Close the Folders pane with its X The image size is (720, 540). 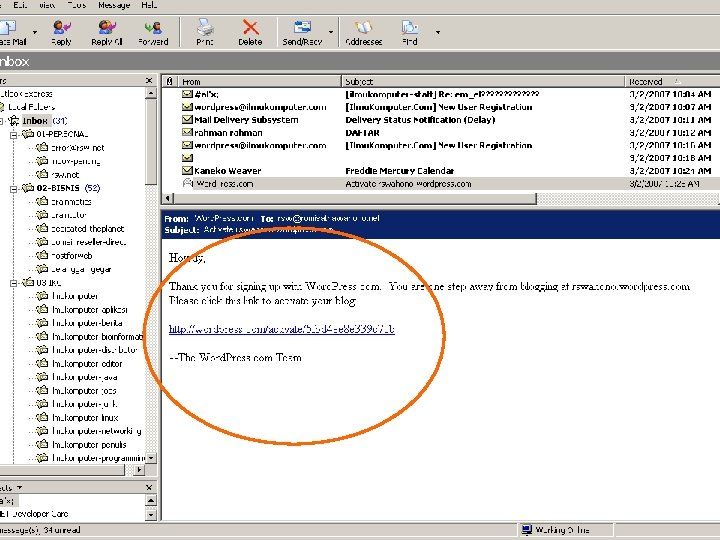[x=149, y=81]
